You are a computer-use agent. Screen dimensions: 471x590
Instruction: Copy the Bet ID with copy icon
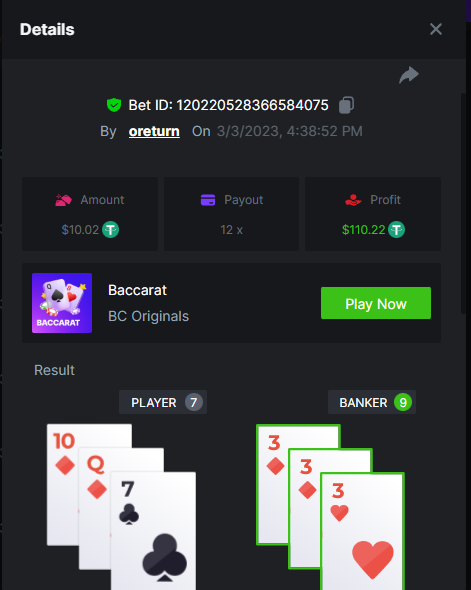[346, 105]
